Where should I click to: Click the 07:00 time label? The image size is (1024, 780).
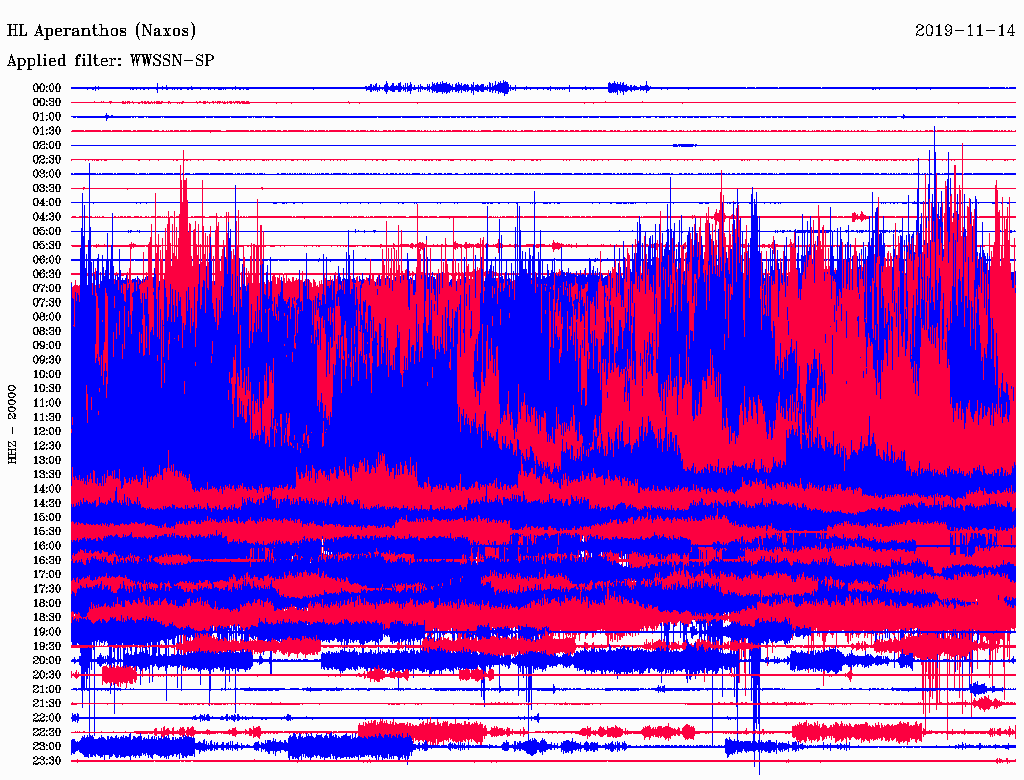(47, 288)
